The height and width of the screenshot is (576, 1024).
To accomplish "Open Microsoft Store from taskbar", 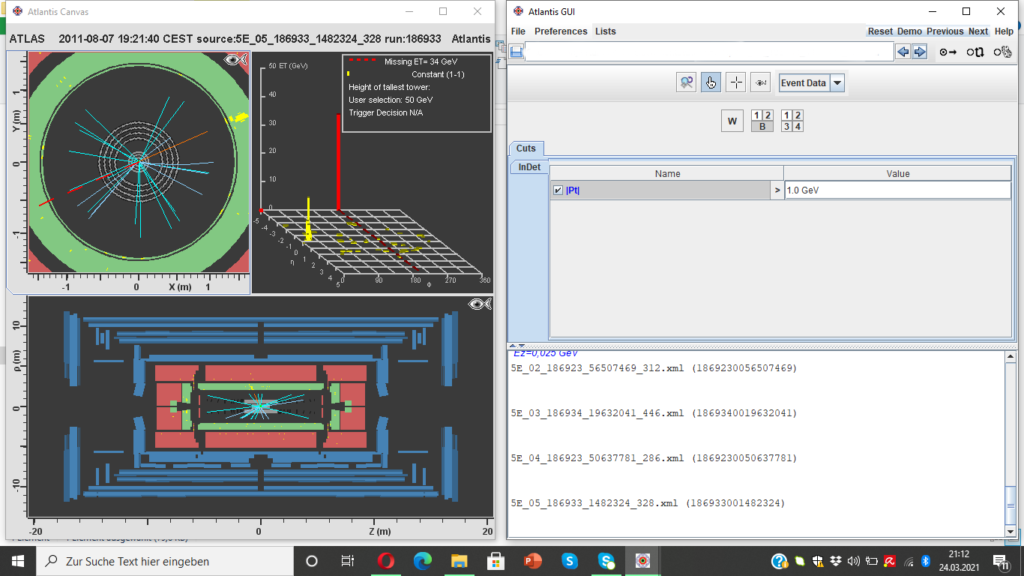I will click(x=496, y=561).
